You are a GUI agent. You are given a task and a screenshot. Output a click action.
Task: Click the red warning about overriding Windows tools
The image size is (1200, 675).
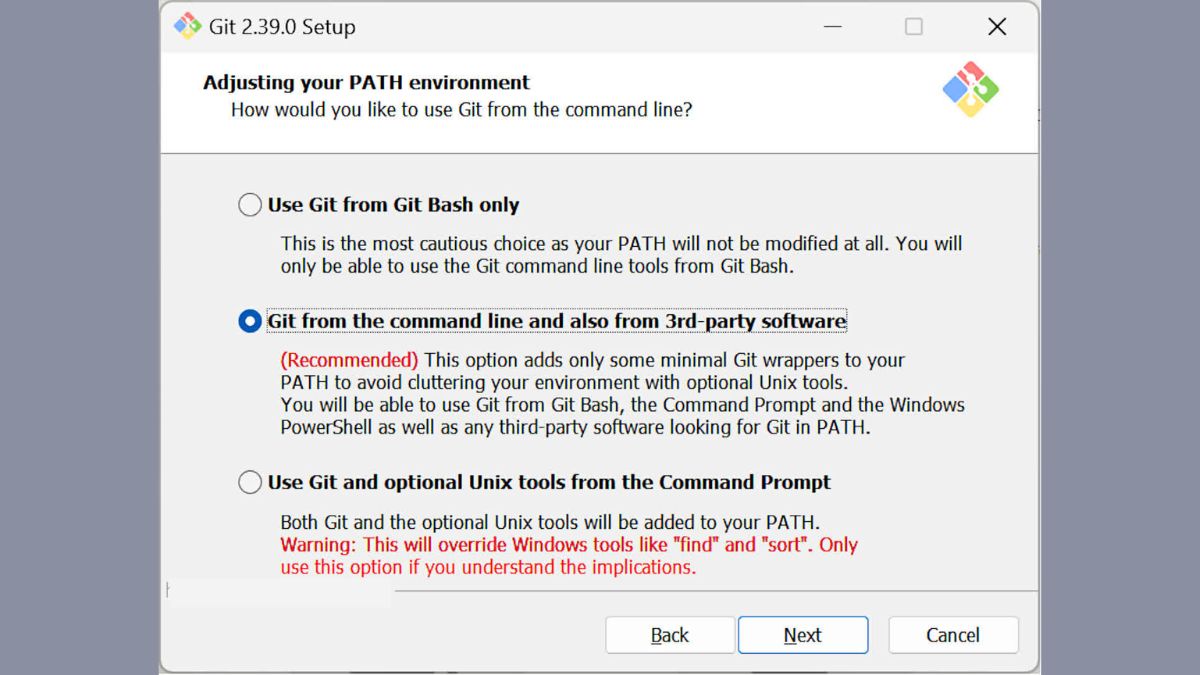click(568, 545)
